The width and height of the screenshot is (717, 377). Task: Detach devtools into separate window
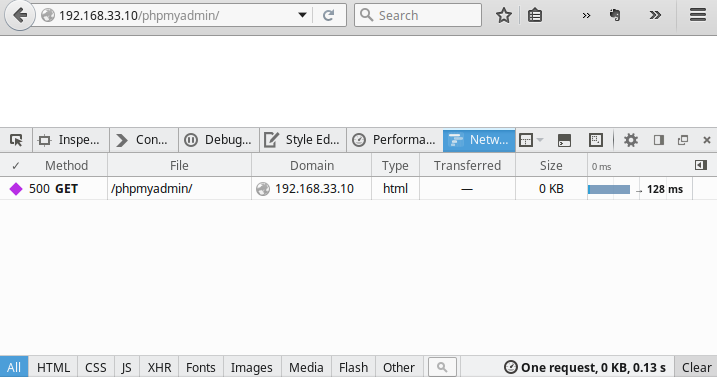pos(683,140)
